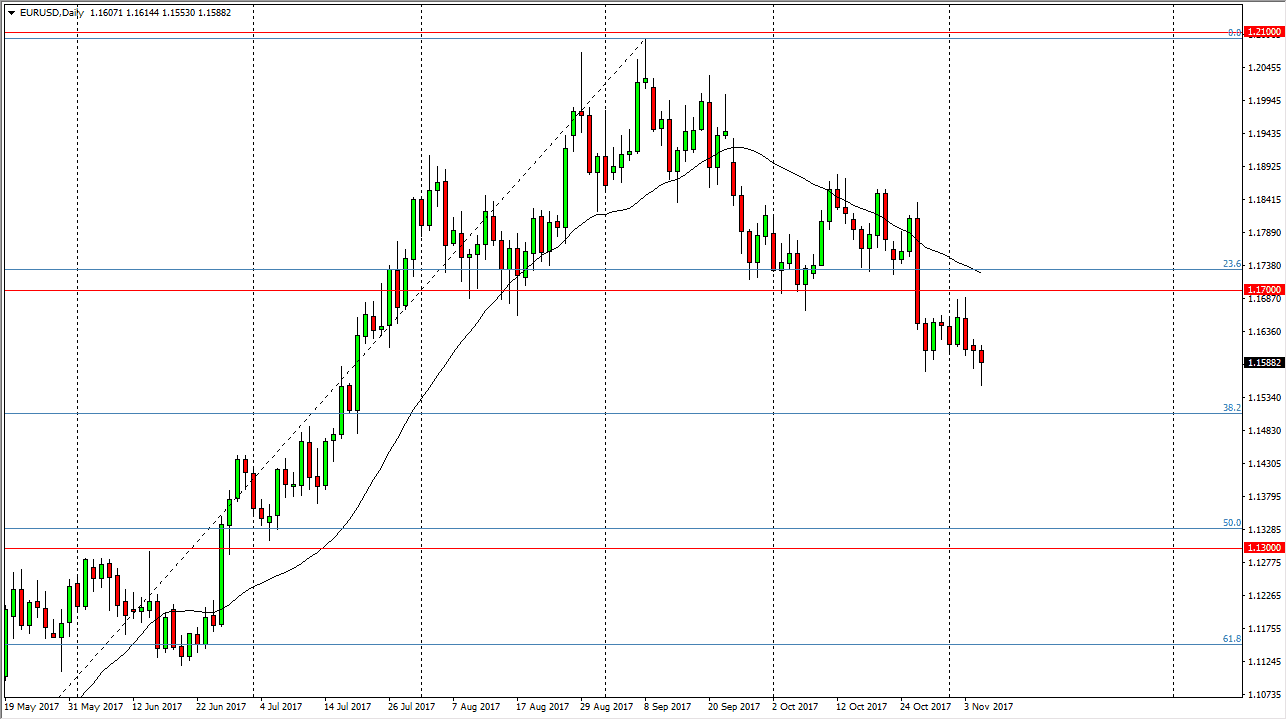Click the current price tag 1.15882
The height and width of the screenshot is (720, 1287).
click(x=1264, y=364)
